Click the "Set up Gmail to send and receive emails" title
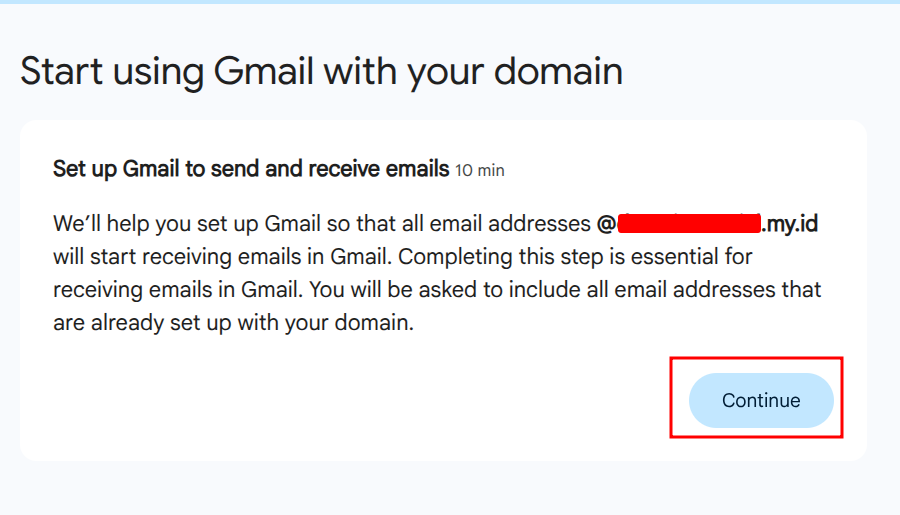 251,169
